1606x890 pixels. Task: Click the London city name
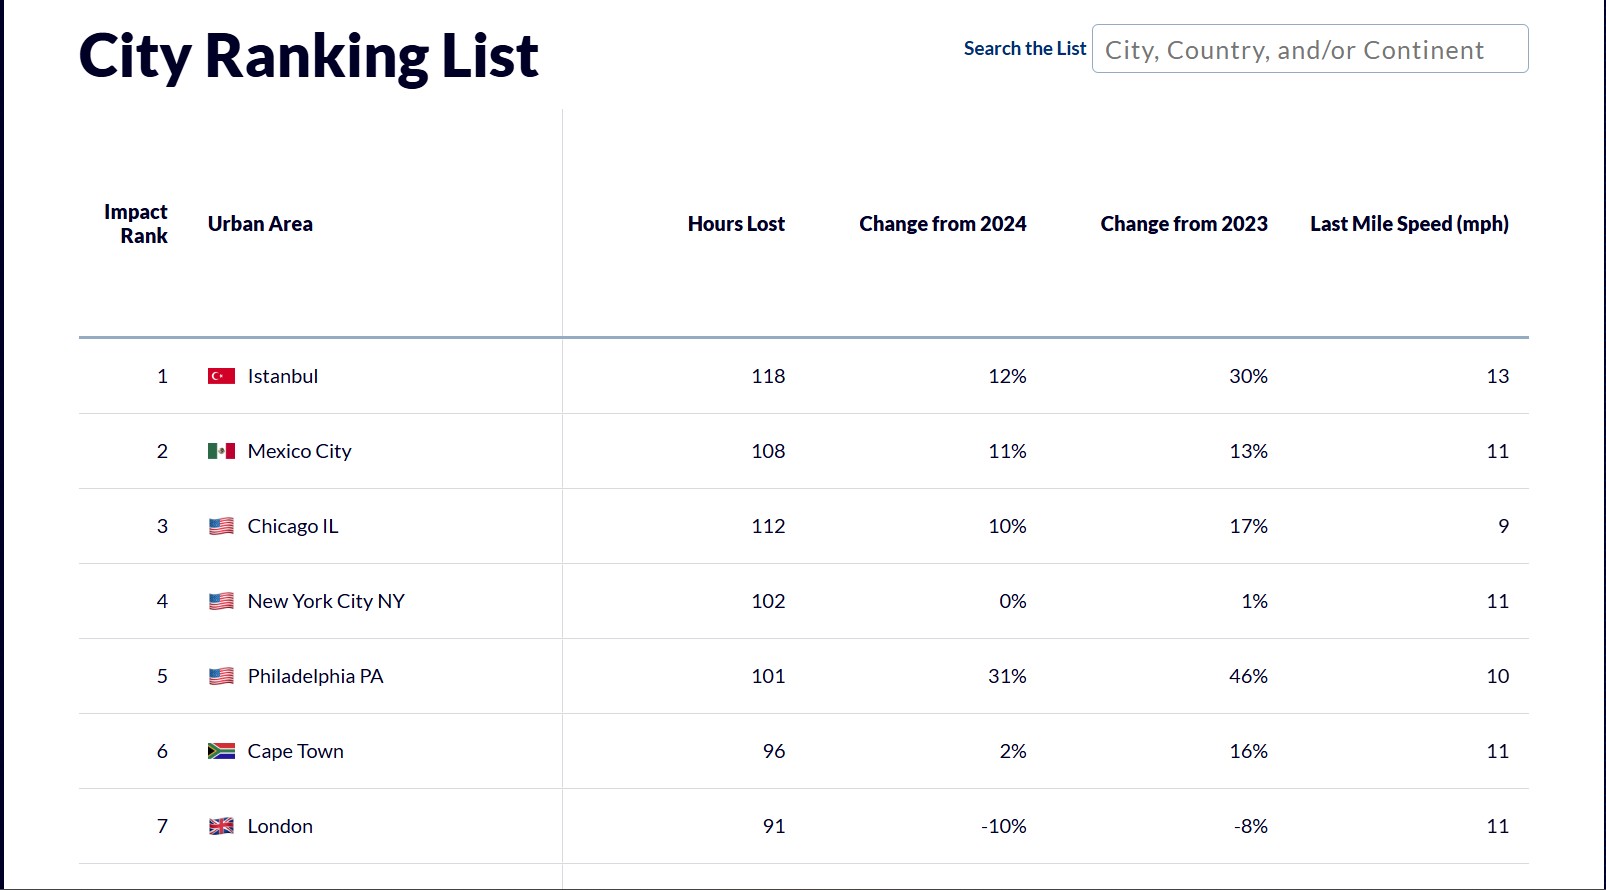point(281,826)
